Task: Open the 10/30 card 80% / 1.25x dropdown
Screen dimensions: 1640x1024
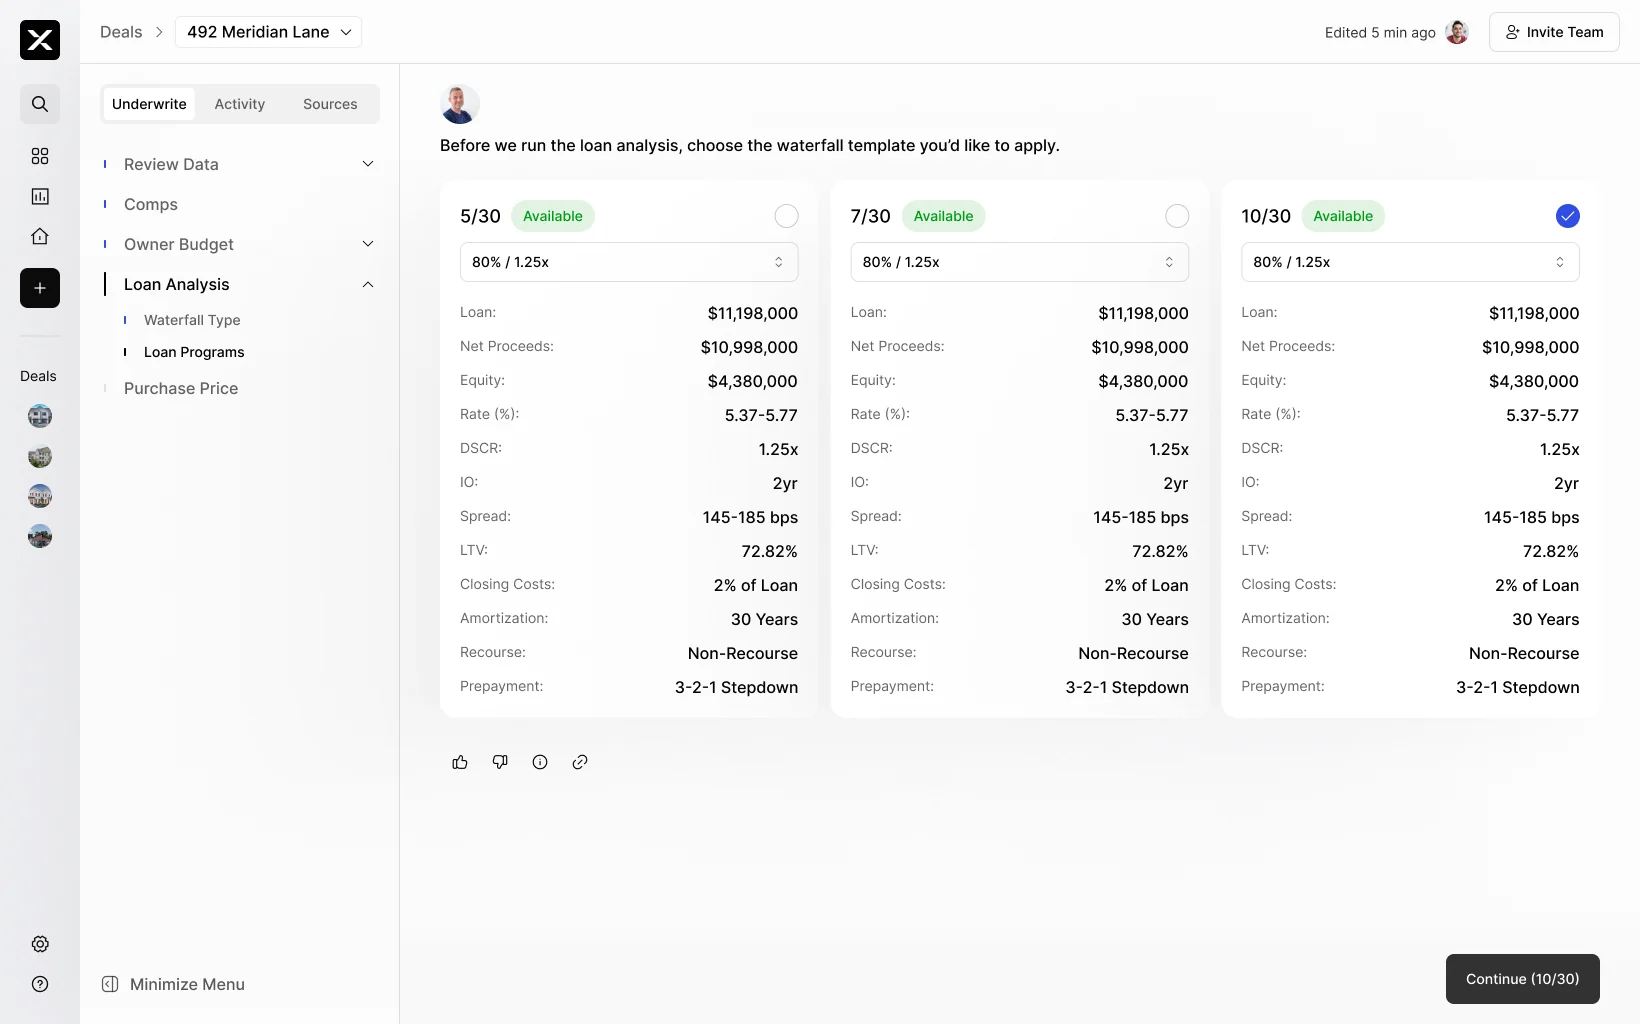Action: tap(1410, 262)
